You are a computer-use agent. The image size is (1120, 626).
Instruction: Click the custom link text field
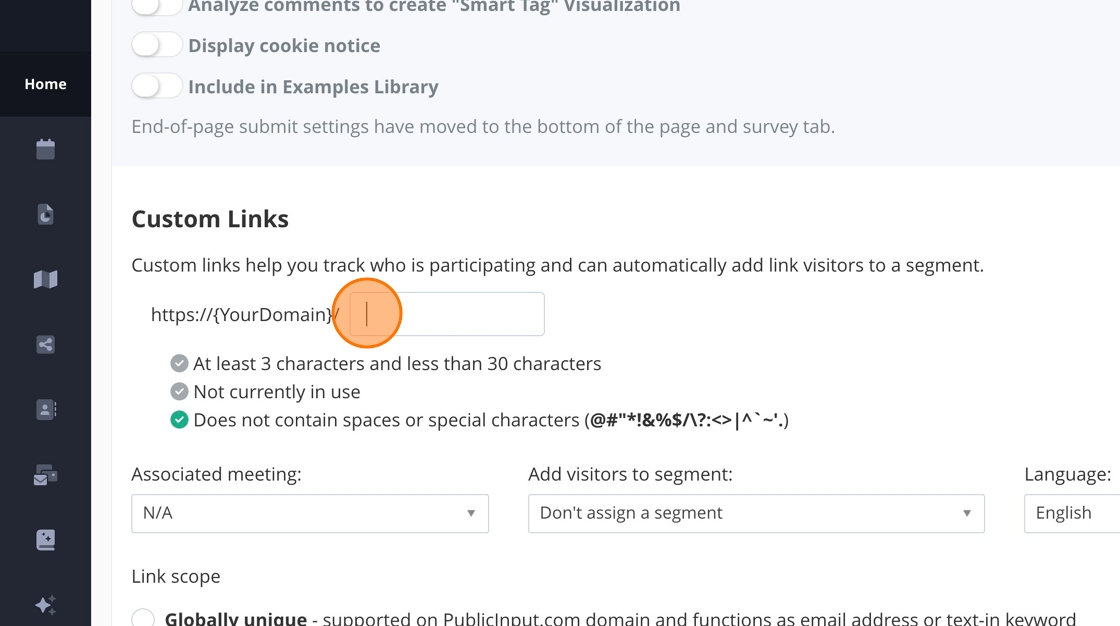click(446, 314)
